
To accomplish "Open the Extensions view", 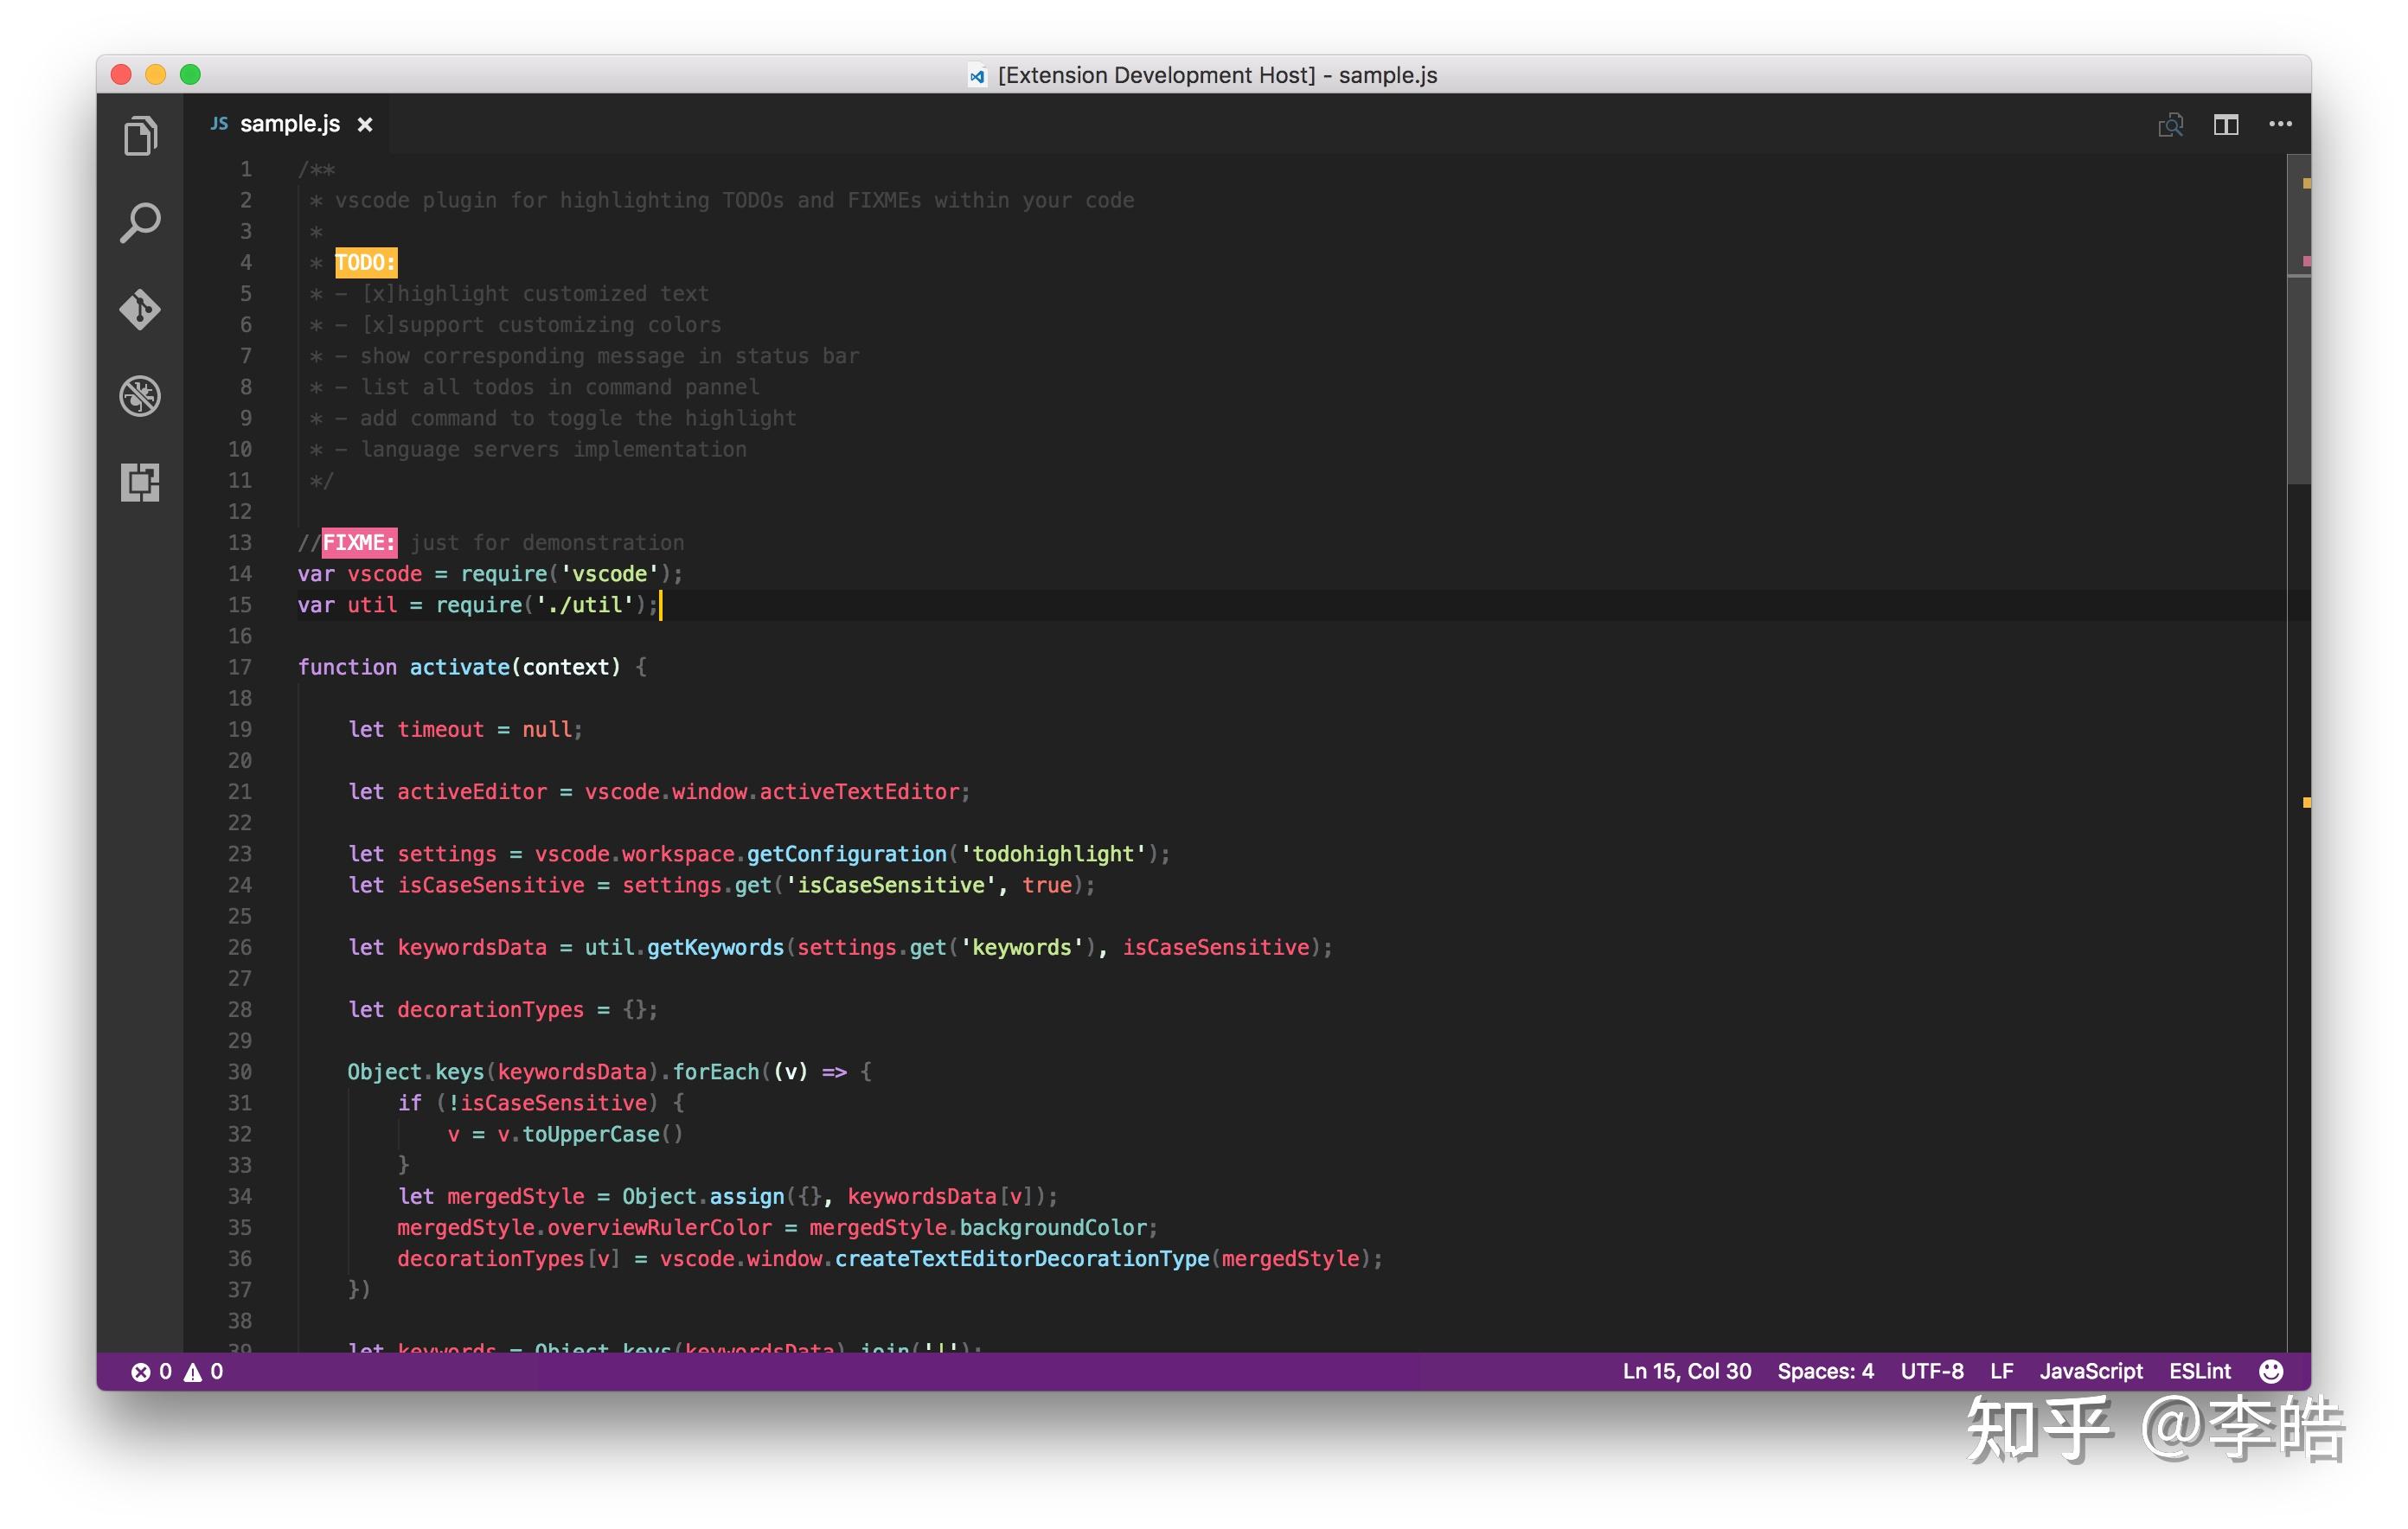I will 140,482.
